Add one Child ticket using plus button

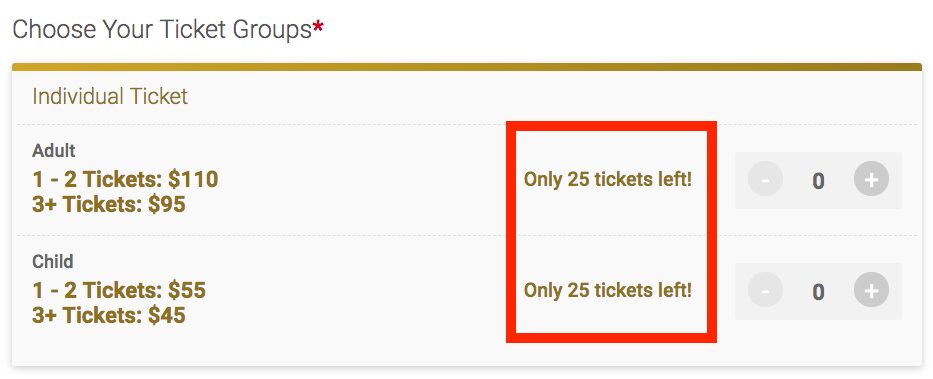click(871, 290)
